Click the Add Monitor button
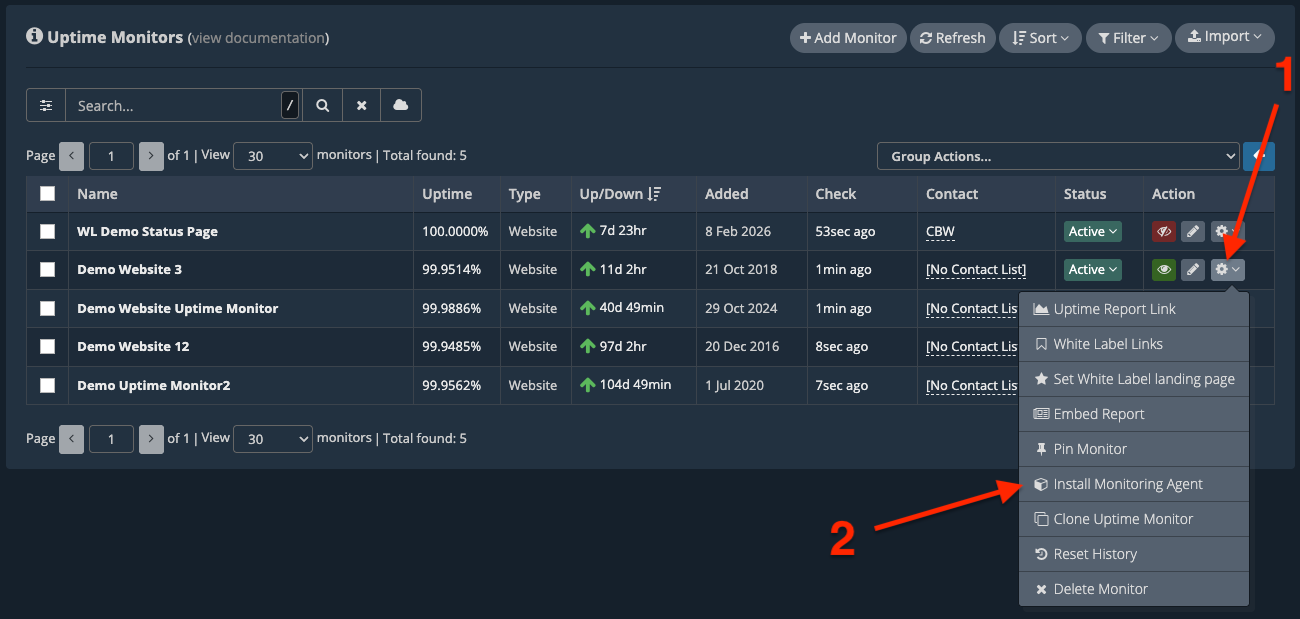The width and height of the screenshot is (1300, 619). [x=848, y=38]
